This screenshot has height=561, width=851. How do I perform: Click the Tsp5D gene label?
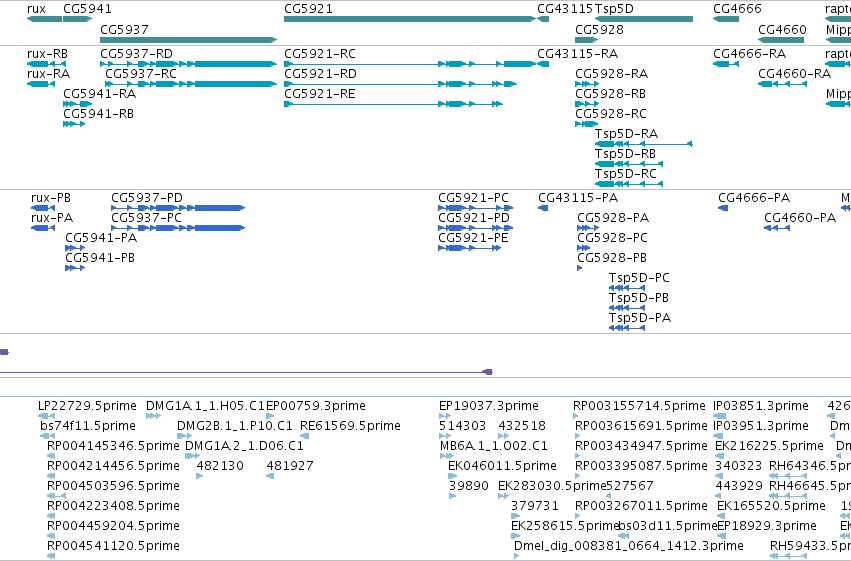tap(614, 9)
